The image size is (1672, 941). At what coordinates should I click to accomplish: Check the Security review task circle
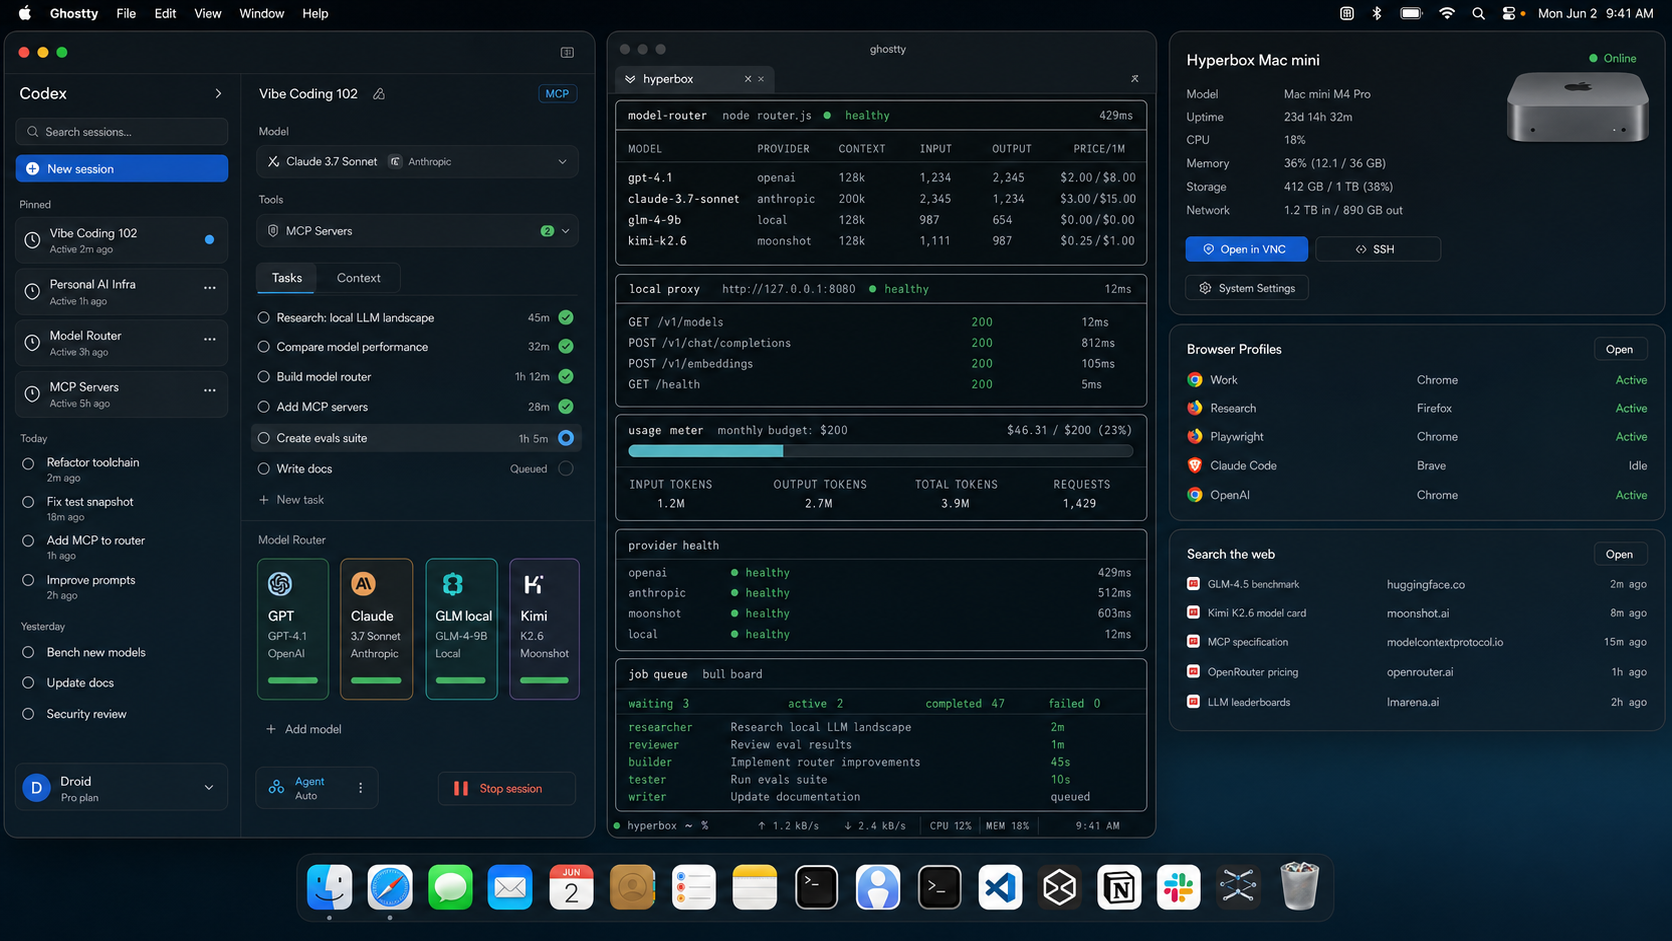click(28, 714)
